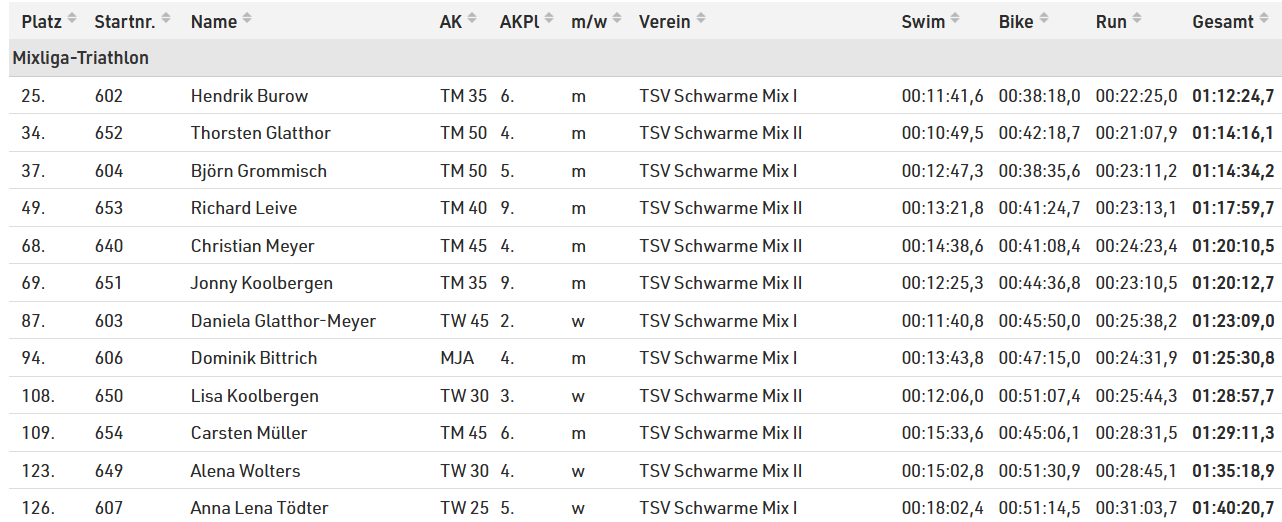
Task: Click the sort arrows beside Startnr.
Action: coord(166,19)
